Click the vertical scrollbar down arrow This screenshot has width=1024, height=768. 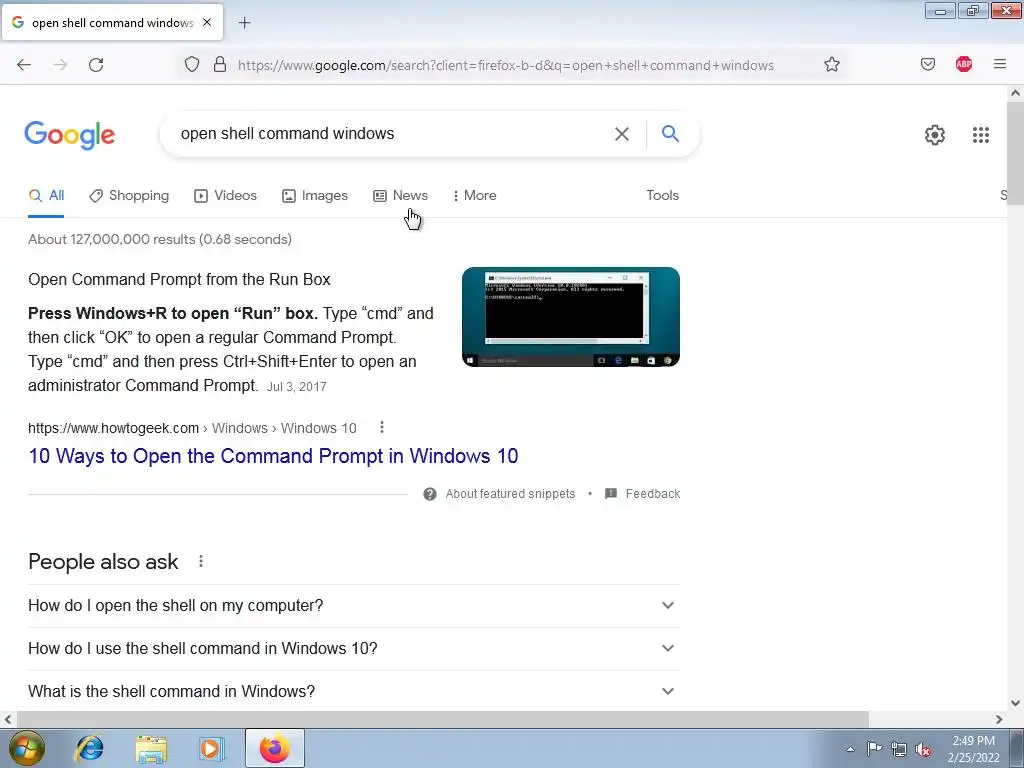click(1015, 703)
